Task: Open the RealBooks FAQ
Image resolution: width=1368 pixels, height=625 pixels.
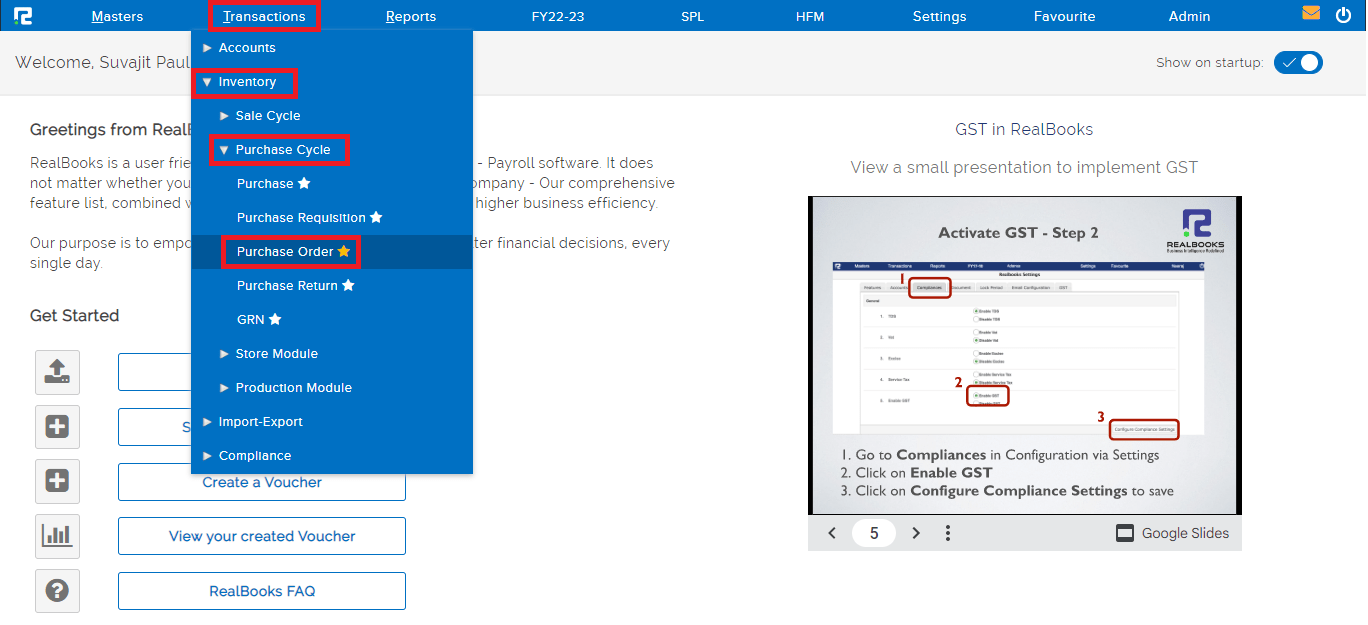Action: tap(261, 590)
